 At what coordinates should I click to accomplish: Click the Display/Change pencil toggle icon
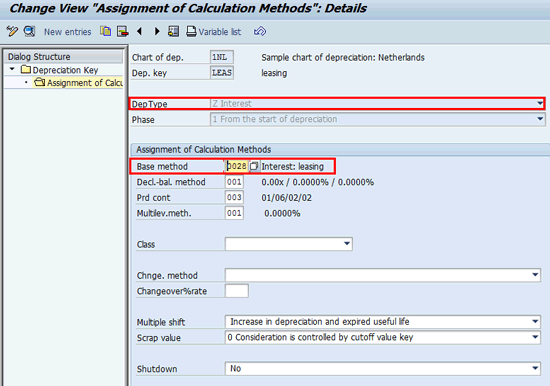point(12,32)
